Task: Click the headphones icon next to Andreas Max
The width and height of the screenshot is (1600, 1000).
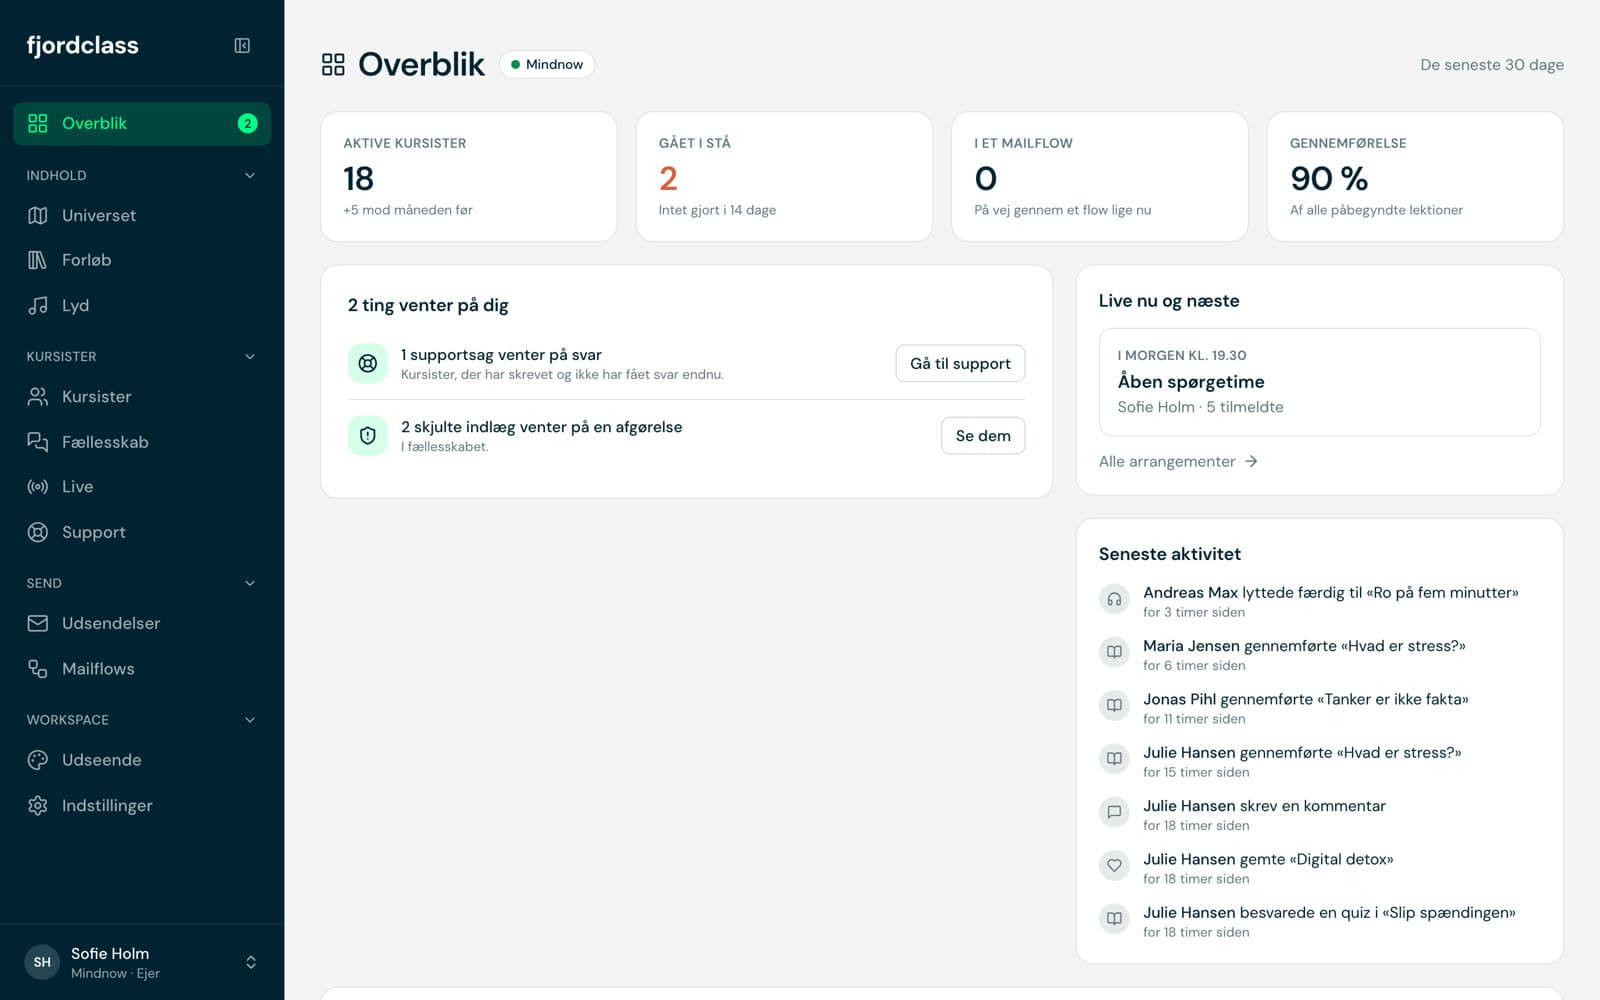Action: click(x=1114, y=599)
